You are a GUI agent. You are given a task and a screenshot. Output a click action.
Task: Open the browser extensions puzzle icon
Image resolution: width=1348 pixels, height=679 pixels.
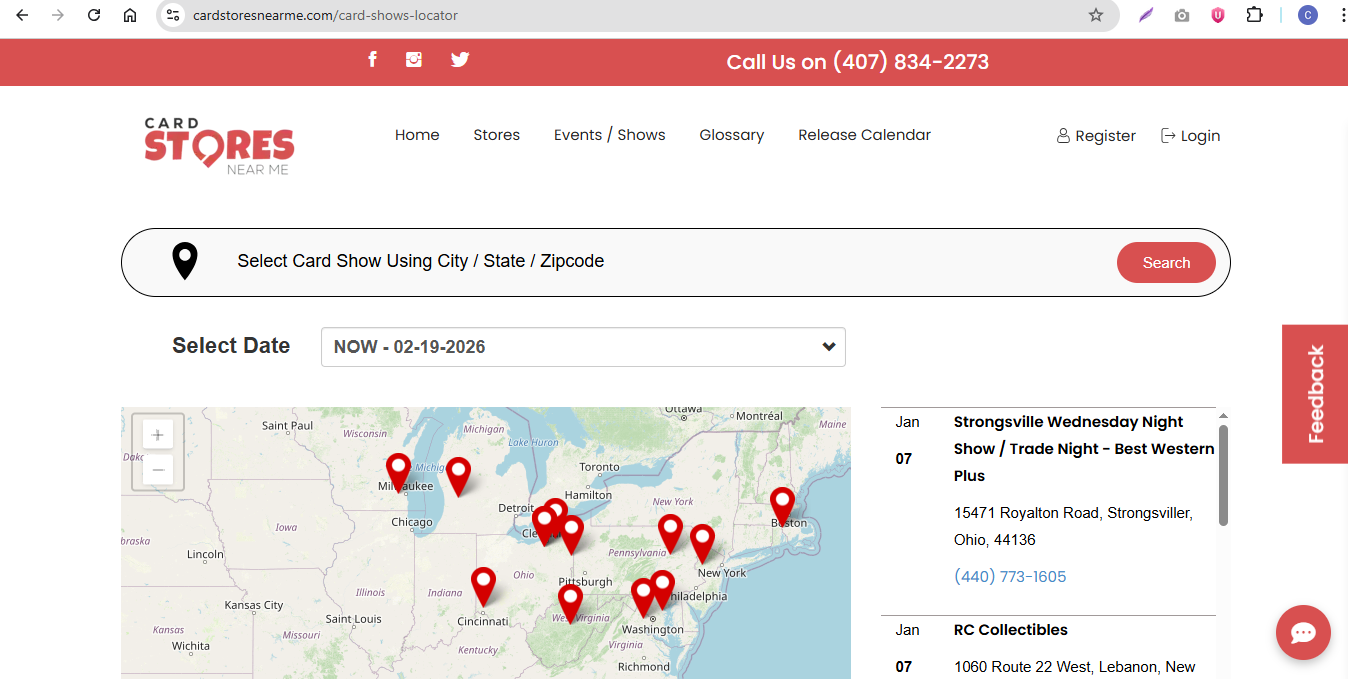1254,15
